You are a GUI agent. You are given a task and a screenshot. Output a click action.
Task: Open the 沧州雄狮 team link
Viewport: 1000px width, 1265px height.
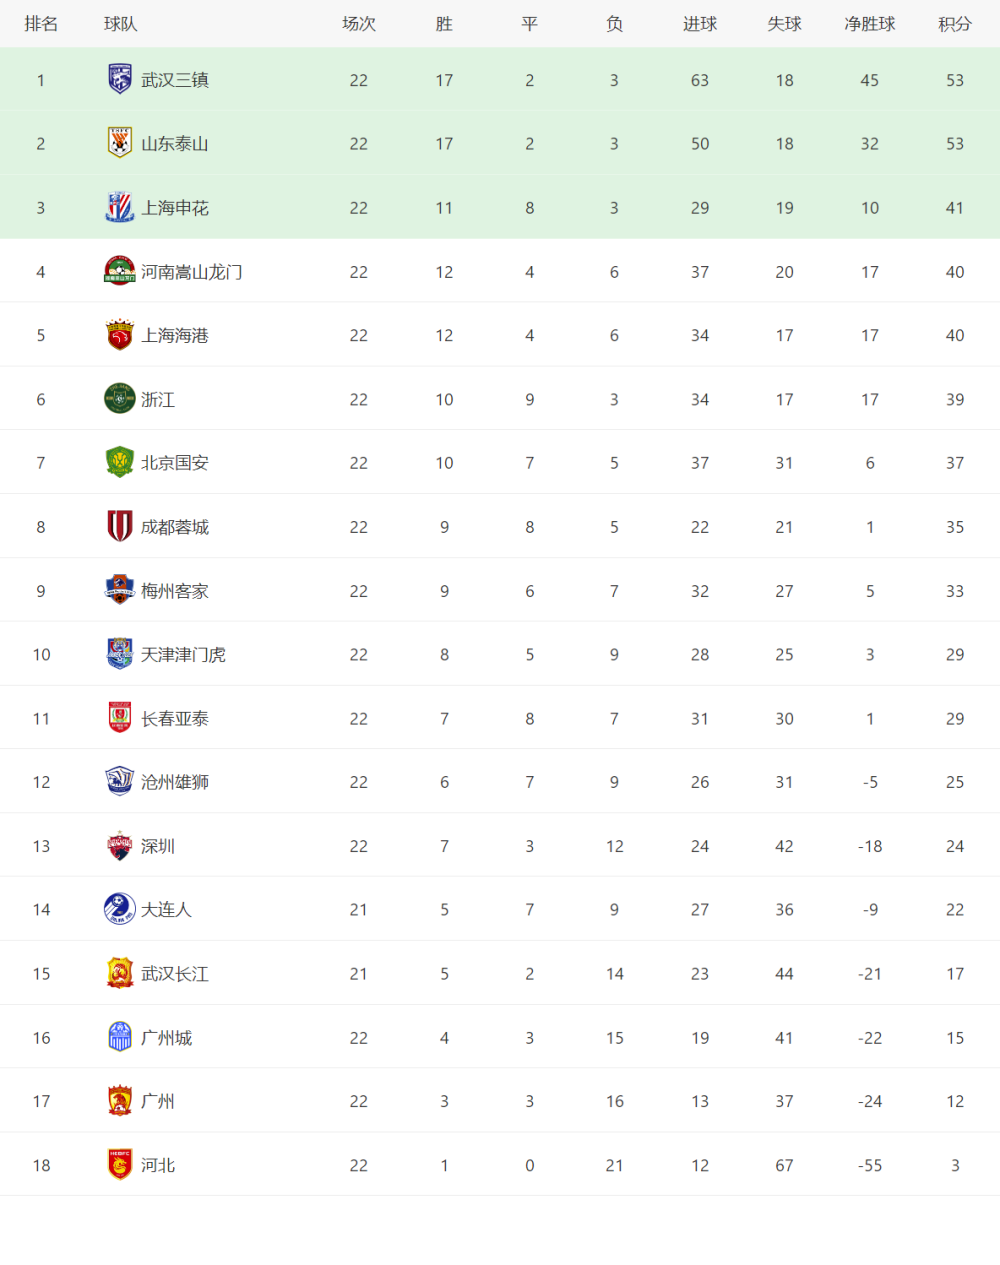pos(175,782)
